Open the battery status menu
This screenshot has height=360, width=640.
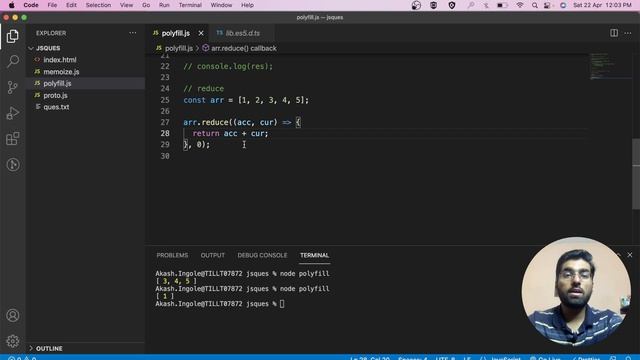click(502, 5)
